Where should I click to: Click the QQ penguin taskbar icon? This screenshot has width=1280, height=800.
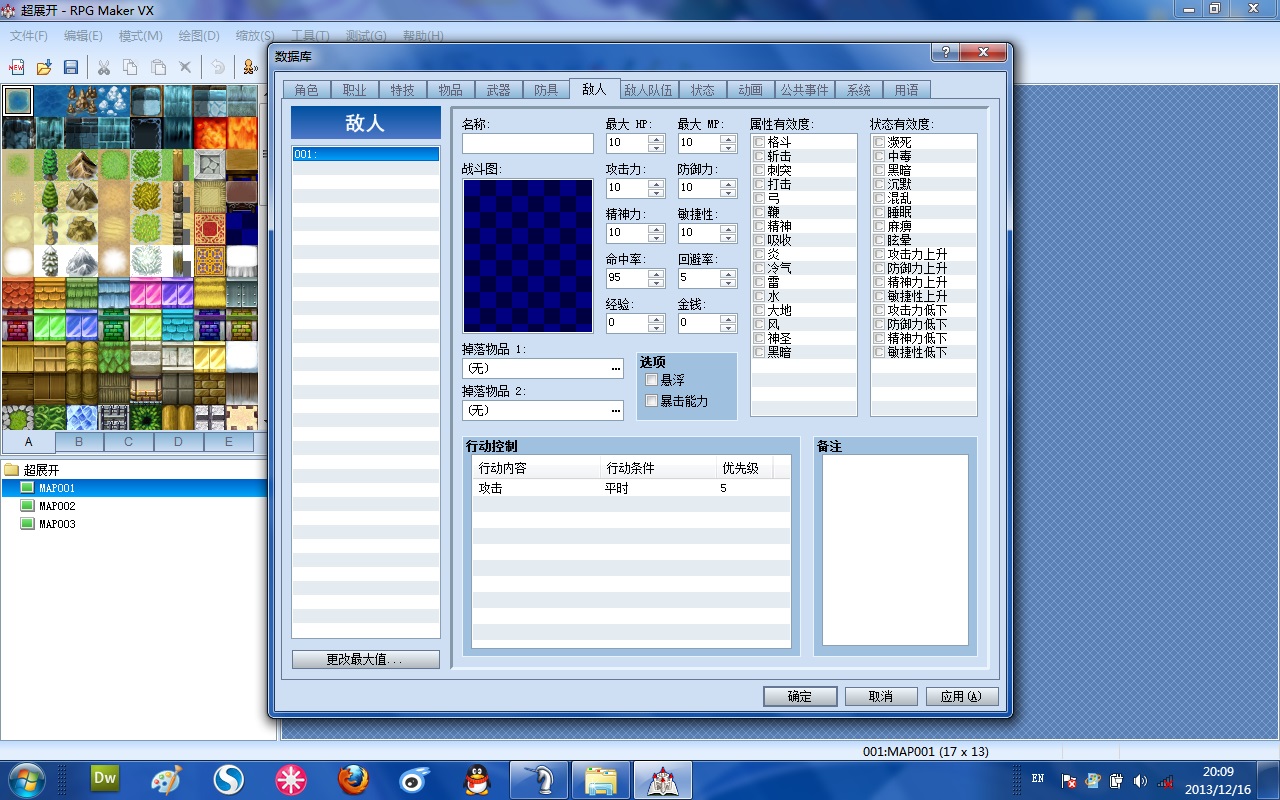tap(478, 779)
